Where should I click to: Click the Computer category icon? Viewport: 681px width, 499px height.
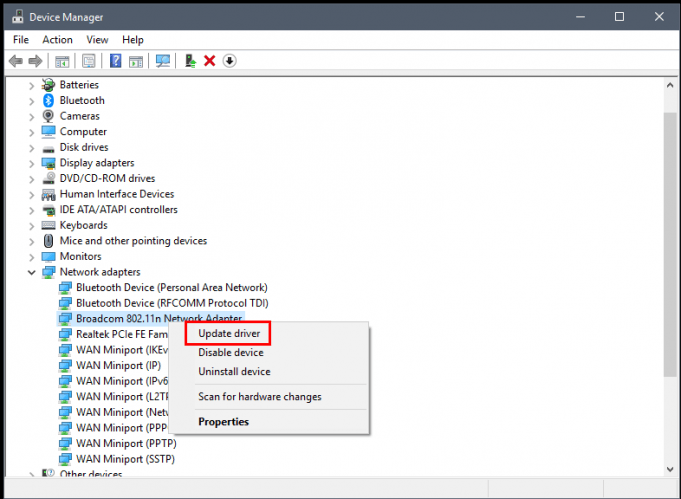click(48, 132)
